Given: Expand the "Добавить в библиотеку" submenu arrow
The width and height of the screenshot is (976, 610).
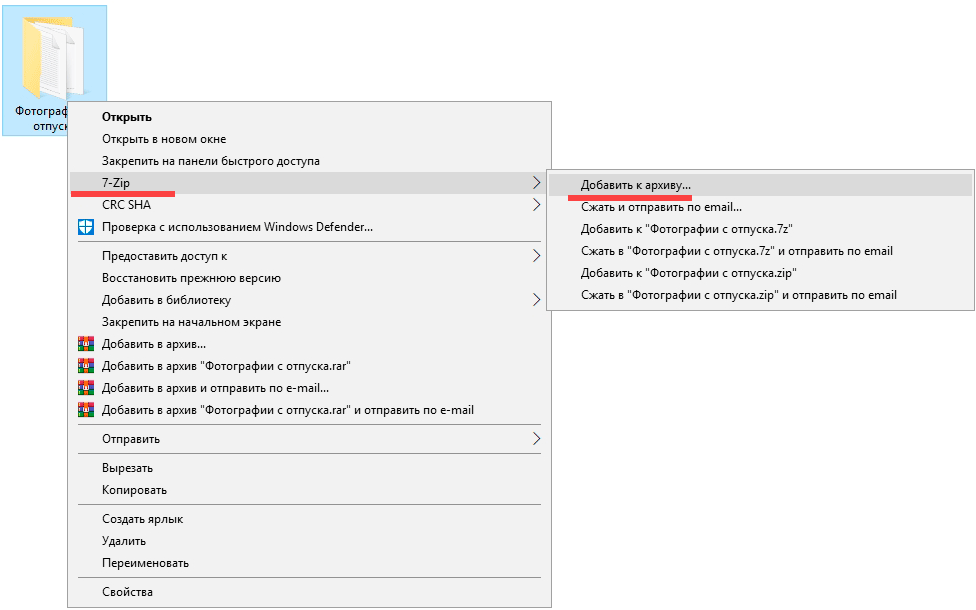Looking at the screenshot, I should tap(536, 300).
